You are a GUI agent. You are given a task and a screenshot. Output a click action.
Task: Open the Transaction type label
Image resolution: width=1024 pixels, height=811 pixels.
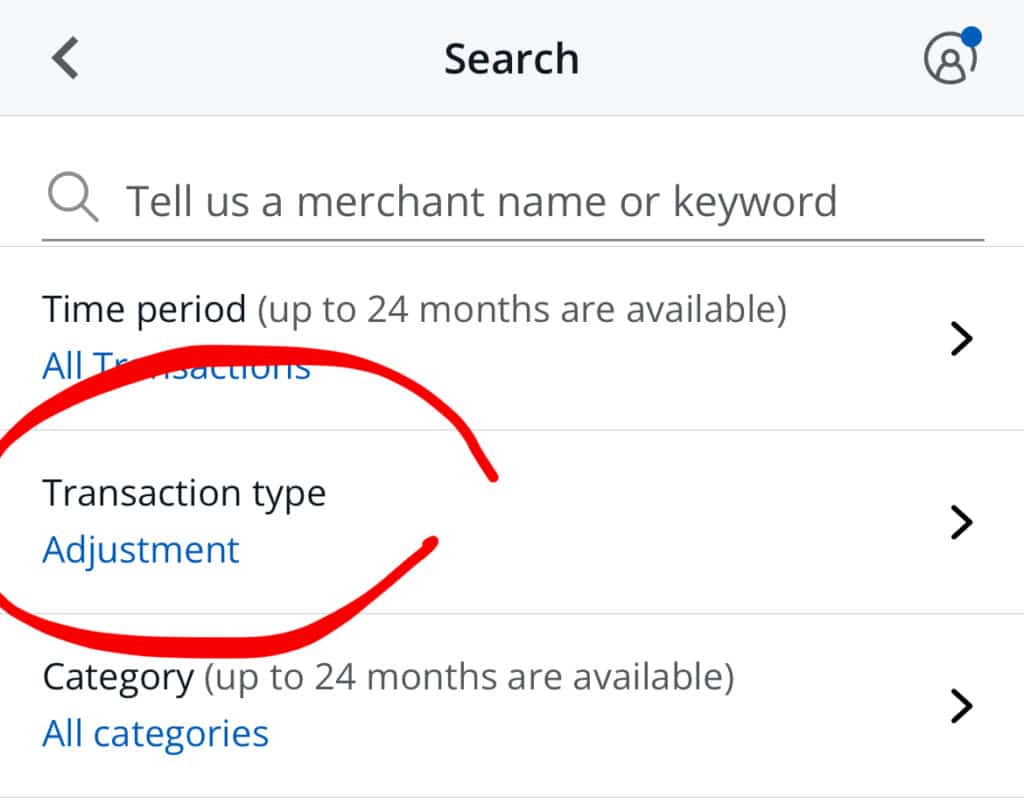[184, 494]
